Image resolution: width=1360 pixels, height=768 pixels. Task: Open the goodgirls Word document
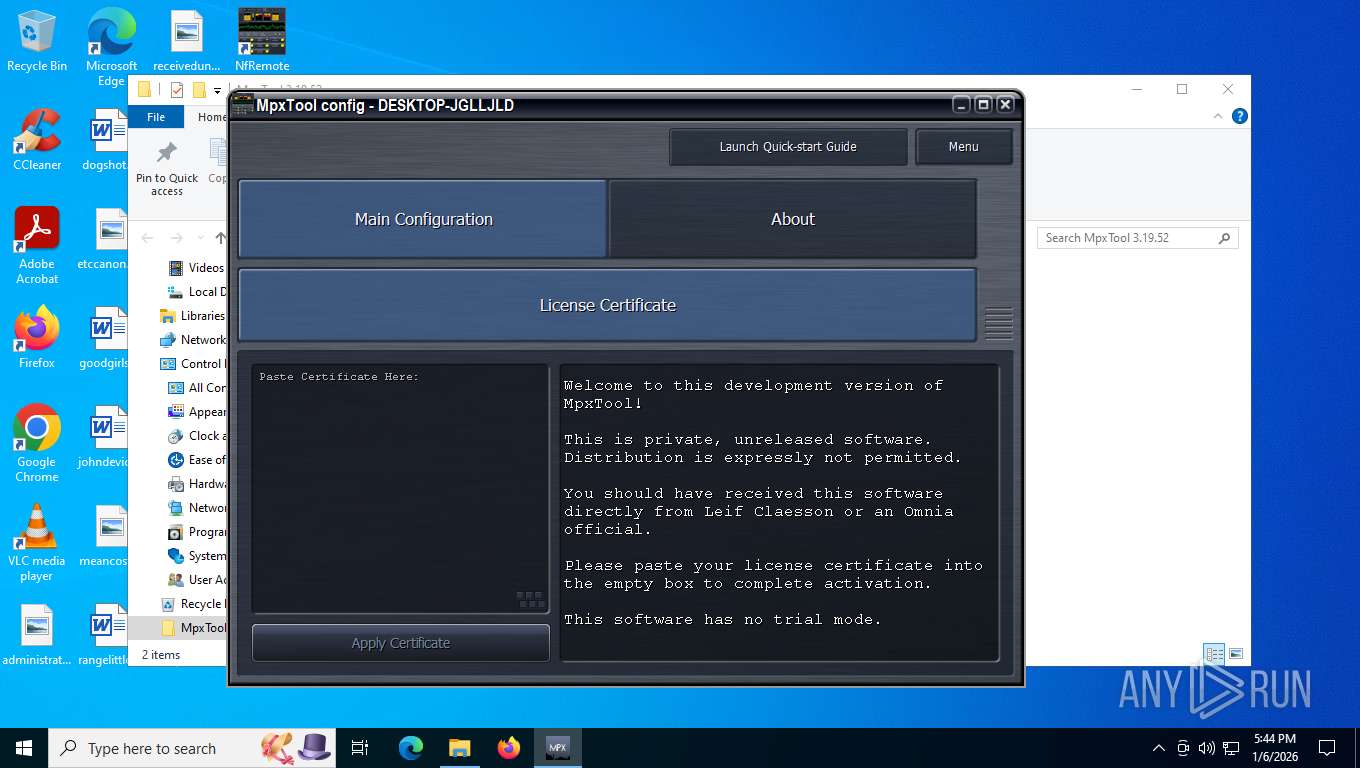point(104,338)
